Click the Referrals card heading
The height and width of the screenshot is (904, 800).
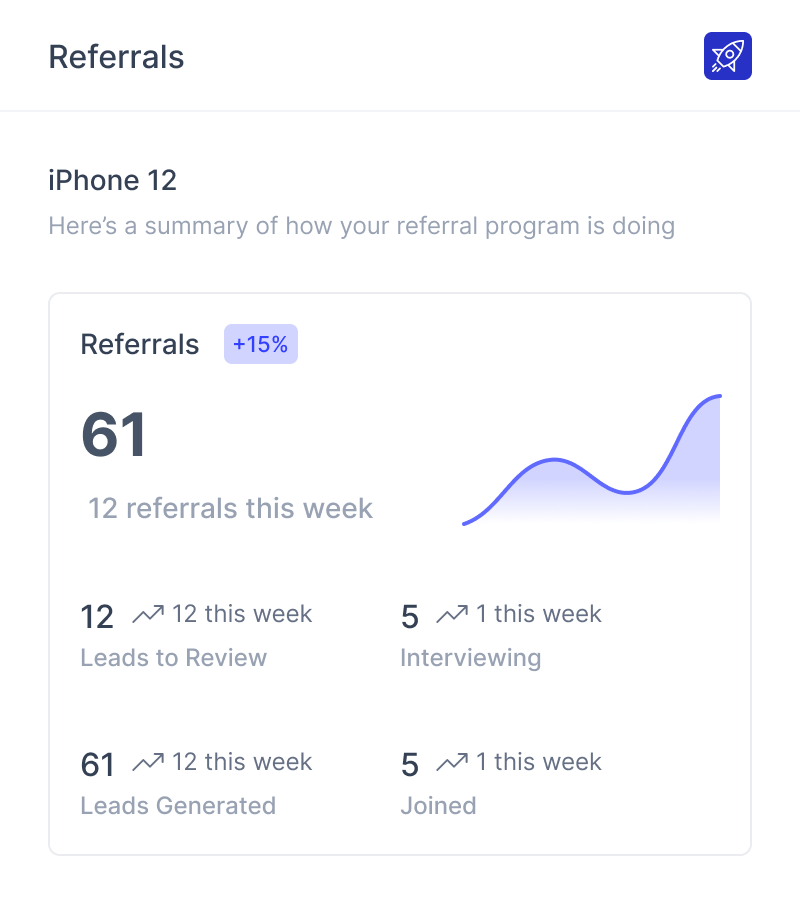140,345
